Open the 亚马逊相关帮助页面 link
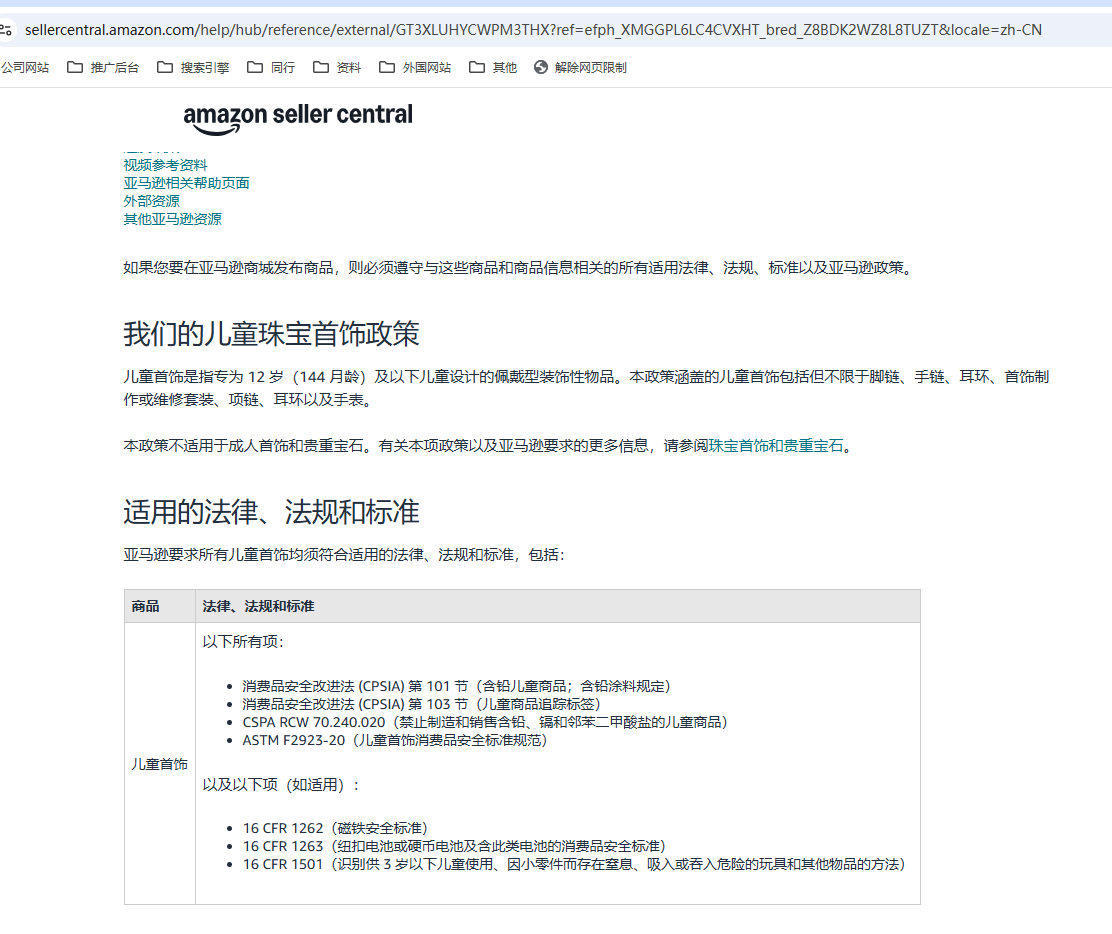This screenshot has width=1112, height=934. point(187,183)
